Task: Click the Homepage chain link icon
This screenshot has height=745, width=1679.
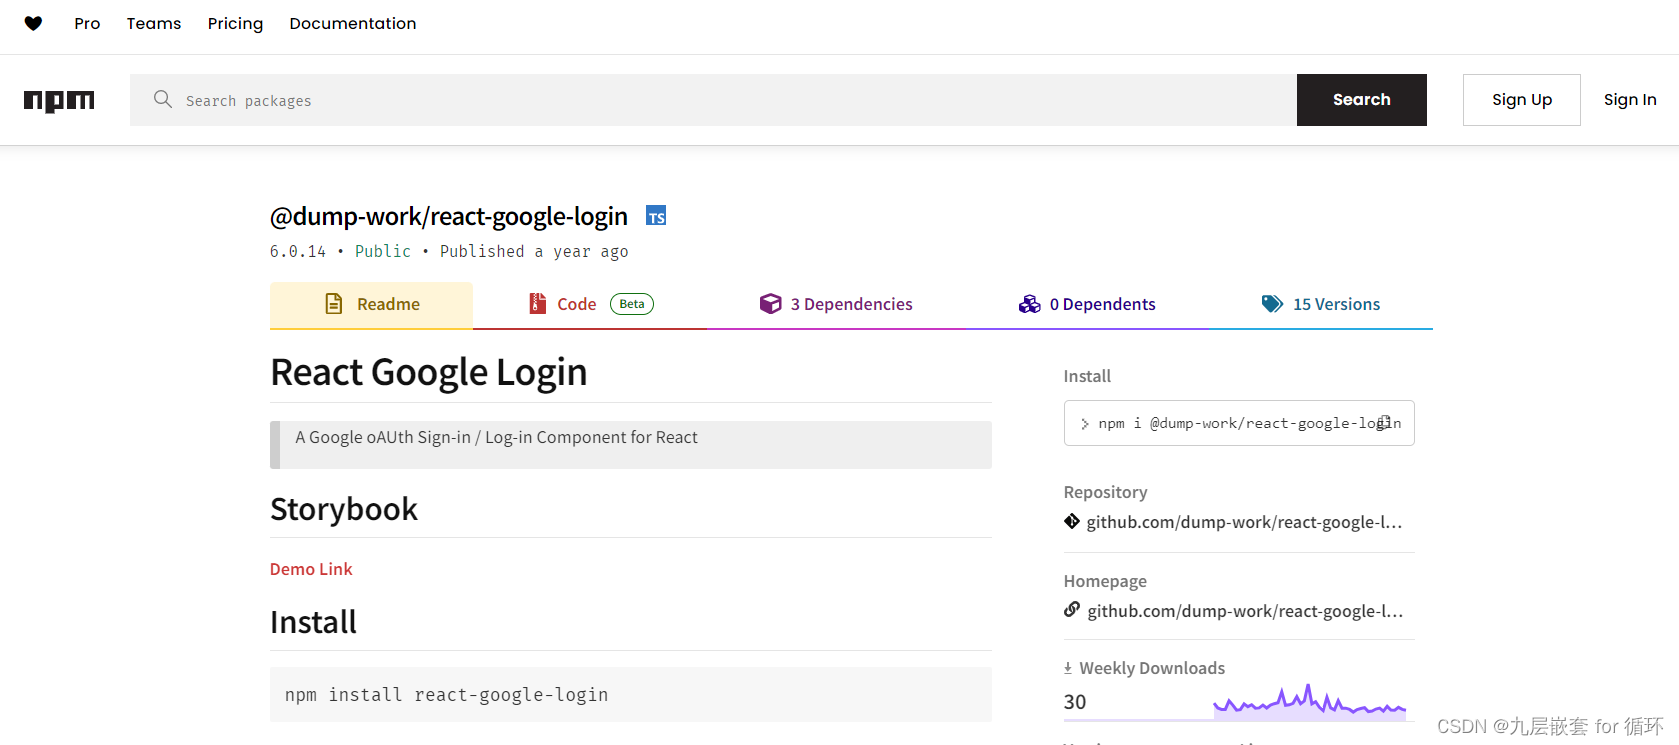Action: (x=1072, y=609)
